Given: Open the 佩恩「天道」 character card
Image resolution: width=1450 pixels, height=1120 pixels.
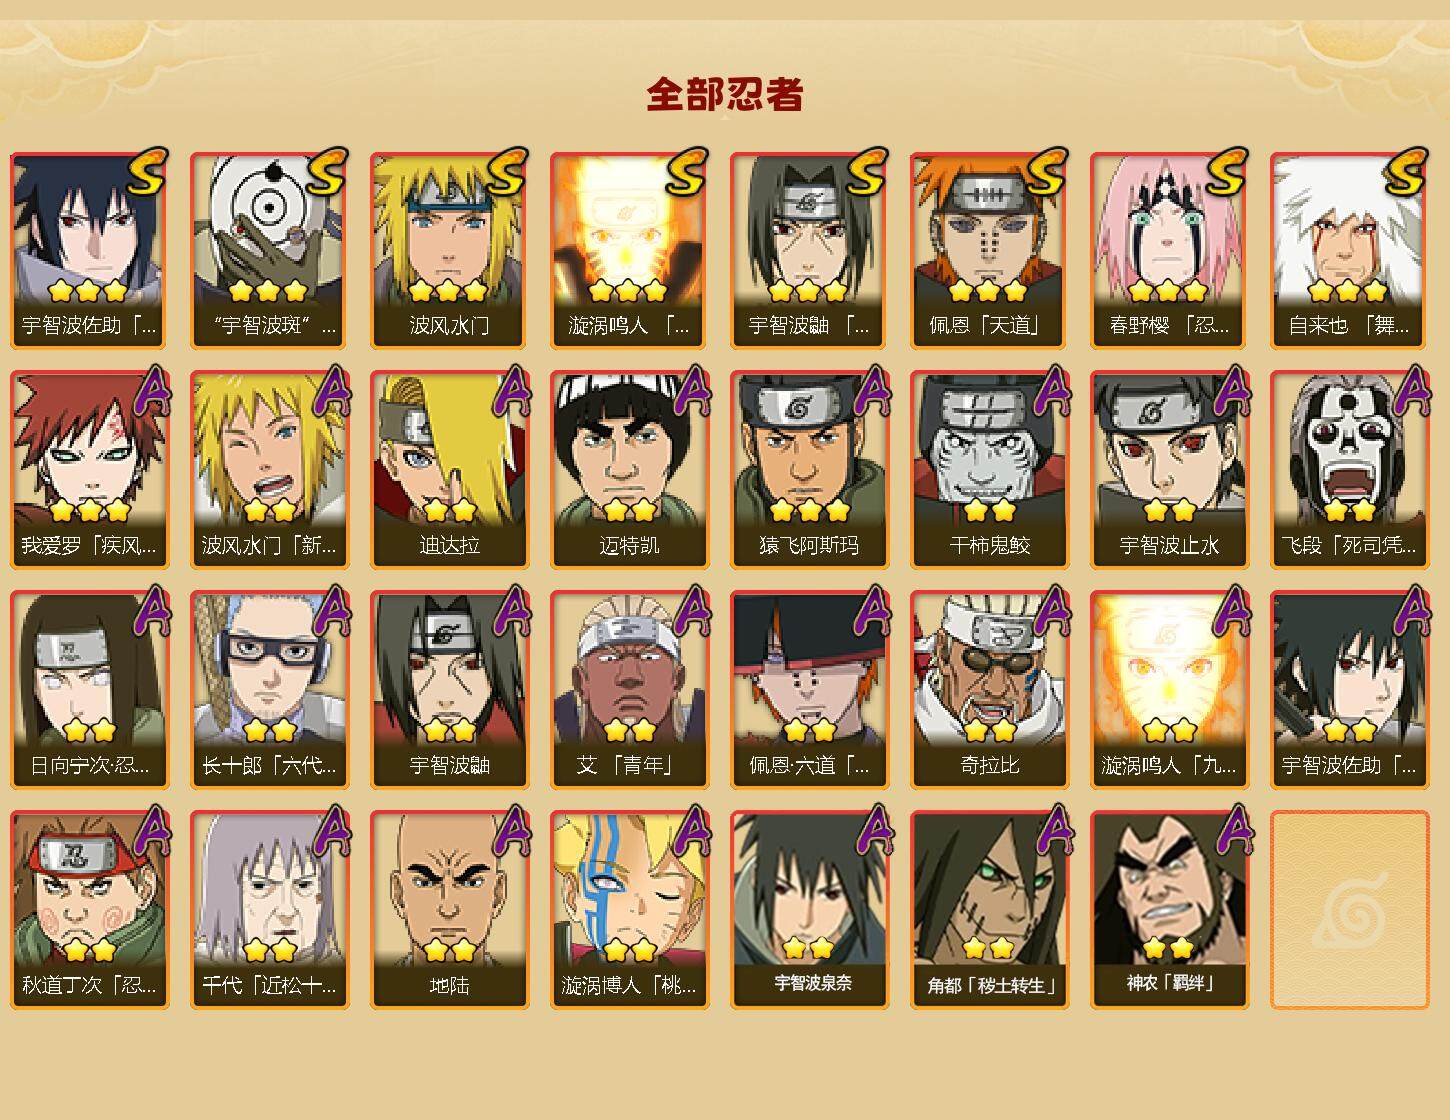Looking at the screenshot, I should pos(989,250).
